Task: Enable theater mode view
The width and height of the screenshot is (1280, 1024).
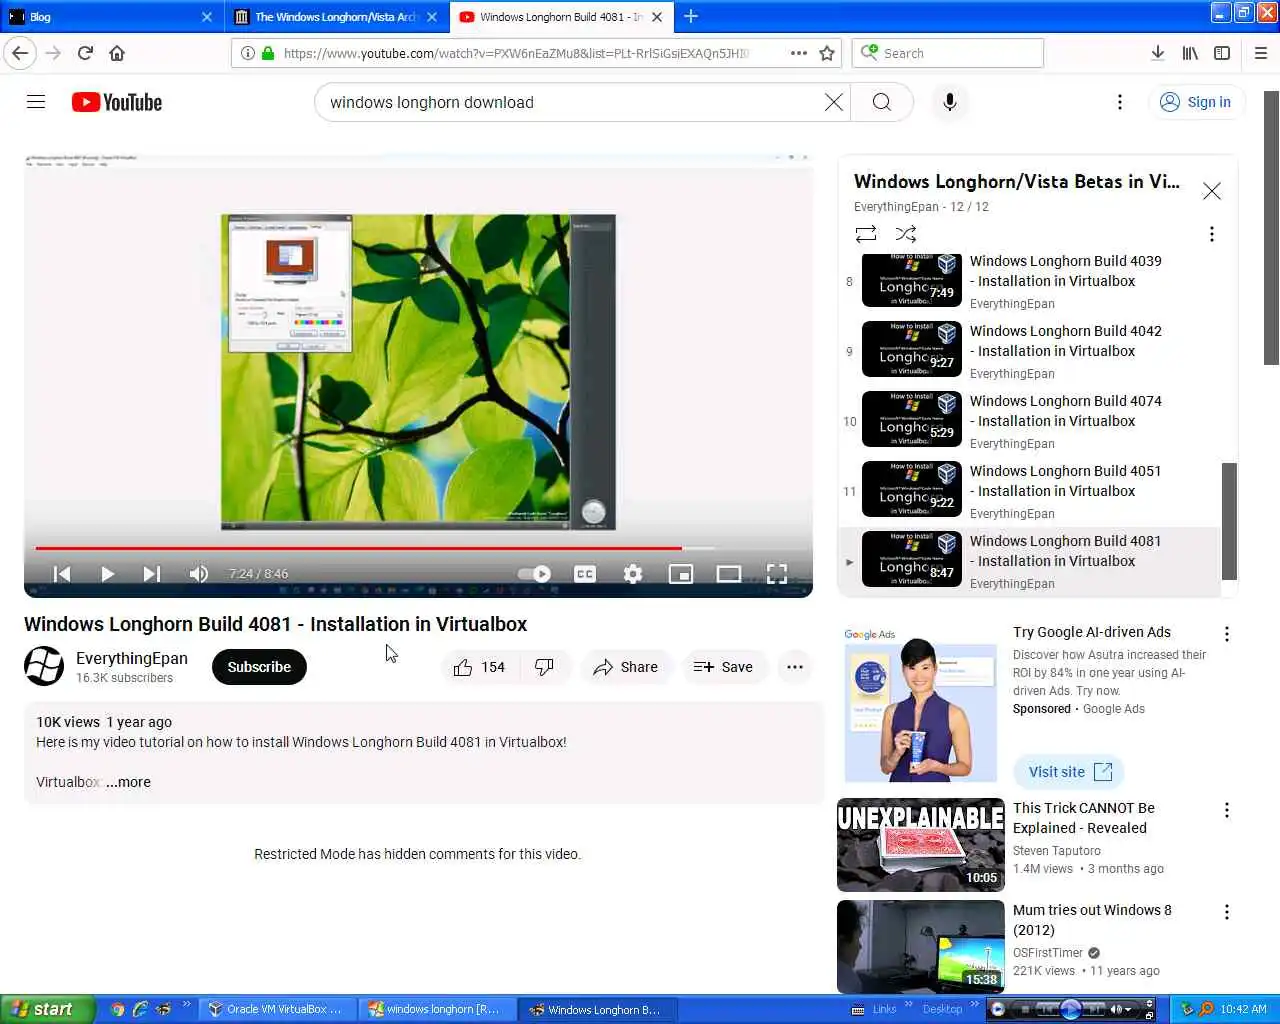Action: click(x=729, y=574)
